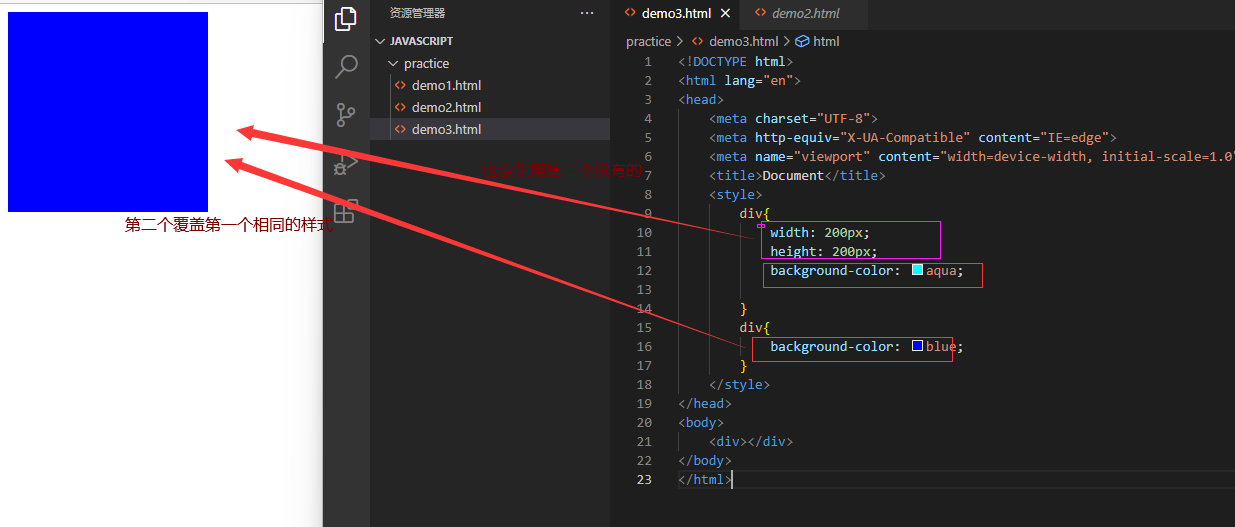Click the HTML icon on demo2.html tab
The width and height of the screenshot is (1235, 527).
point(761,13)
